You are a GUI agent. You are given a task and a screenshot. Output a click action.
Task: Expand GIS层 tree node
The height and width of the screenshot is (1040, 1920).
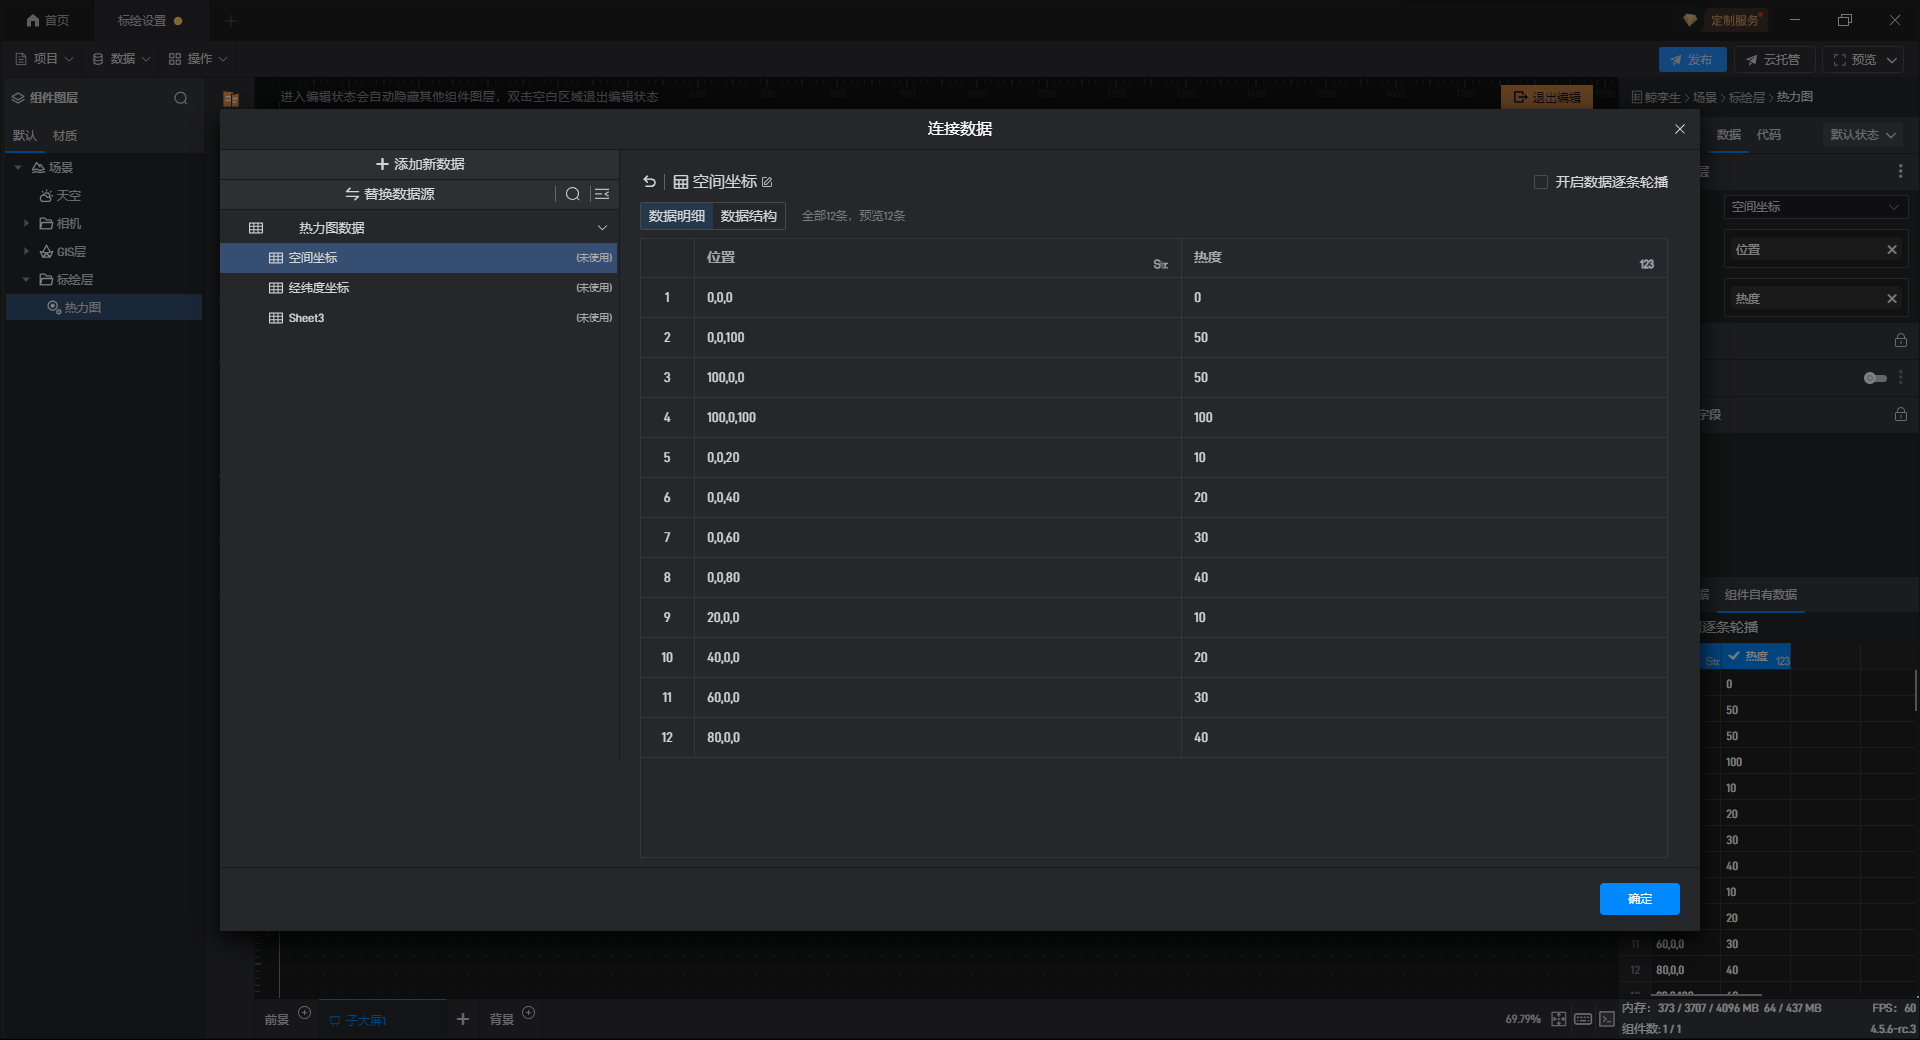[x=26, y=251]
